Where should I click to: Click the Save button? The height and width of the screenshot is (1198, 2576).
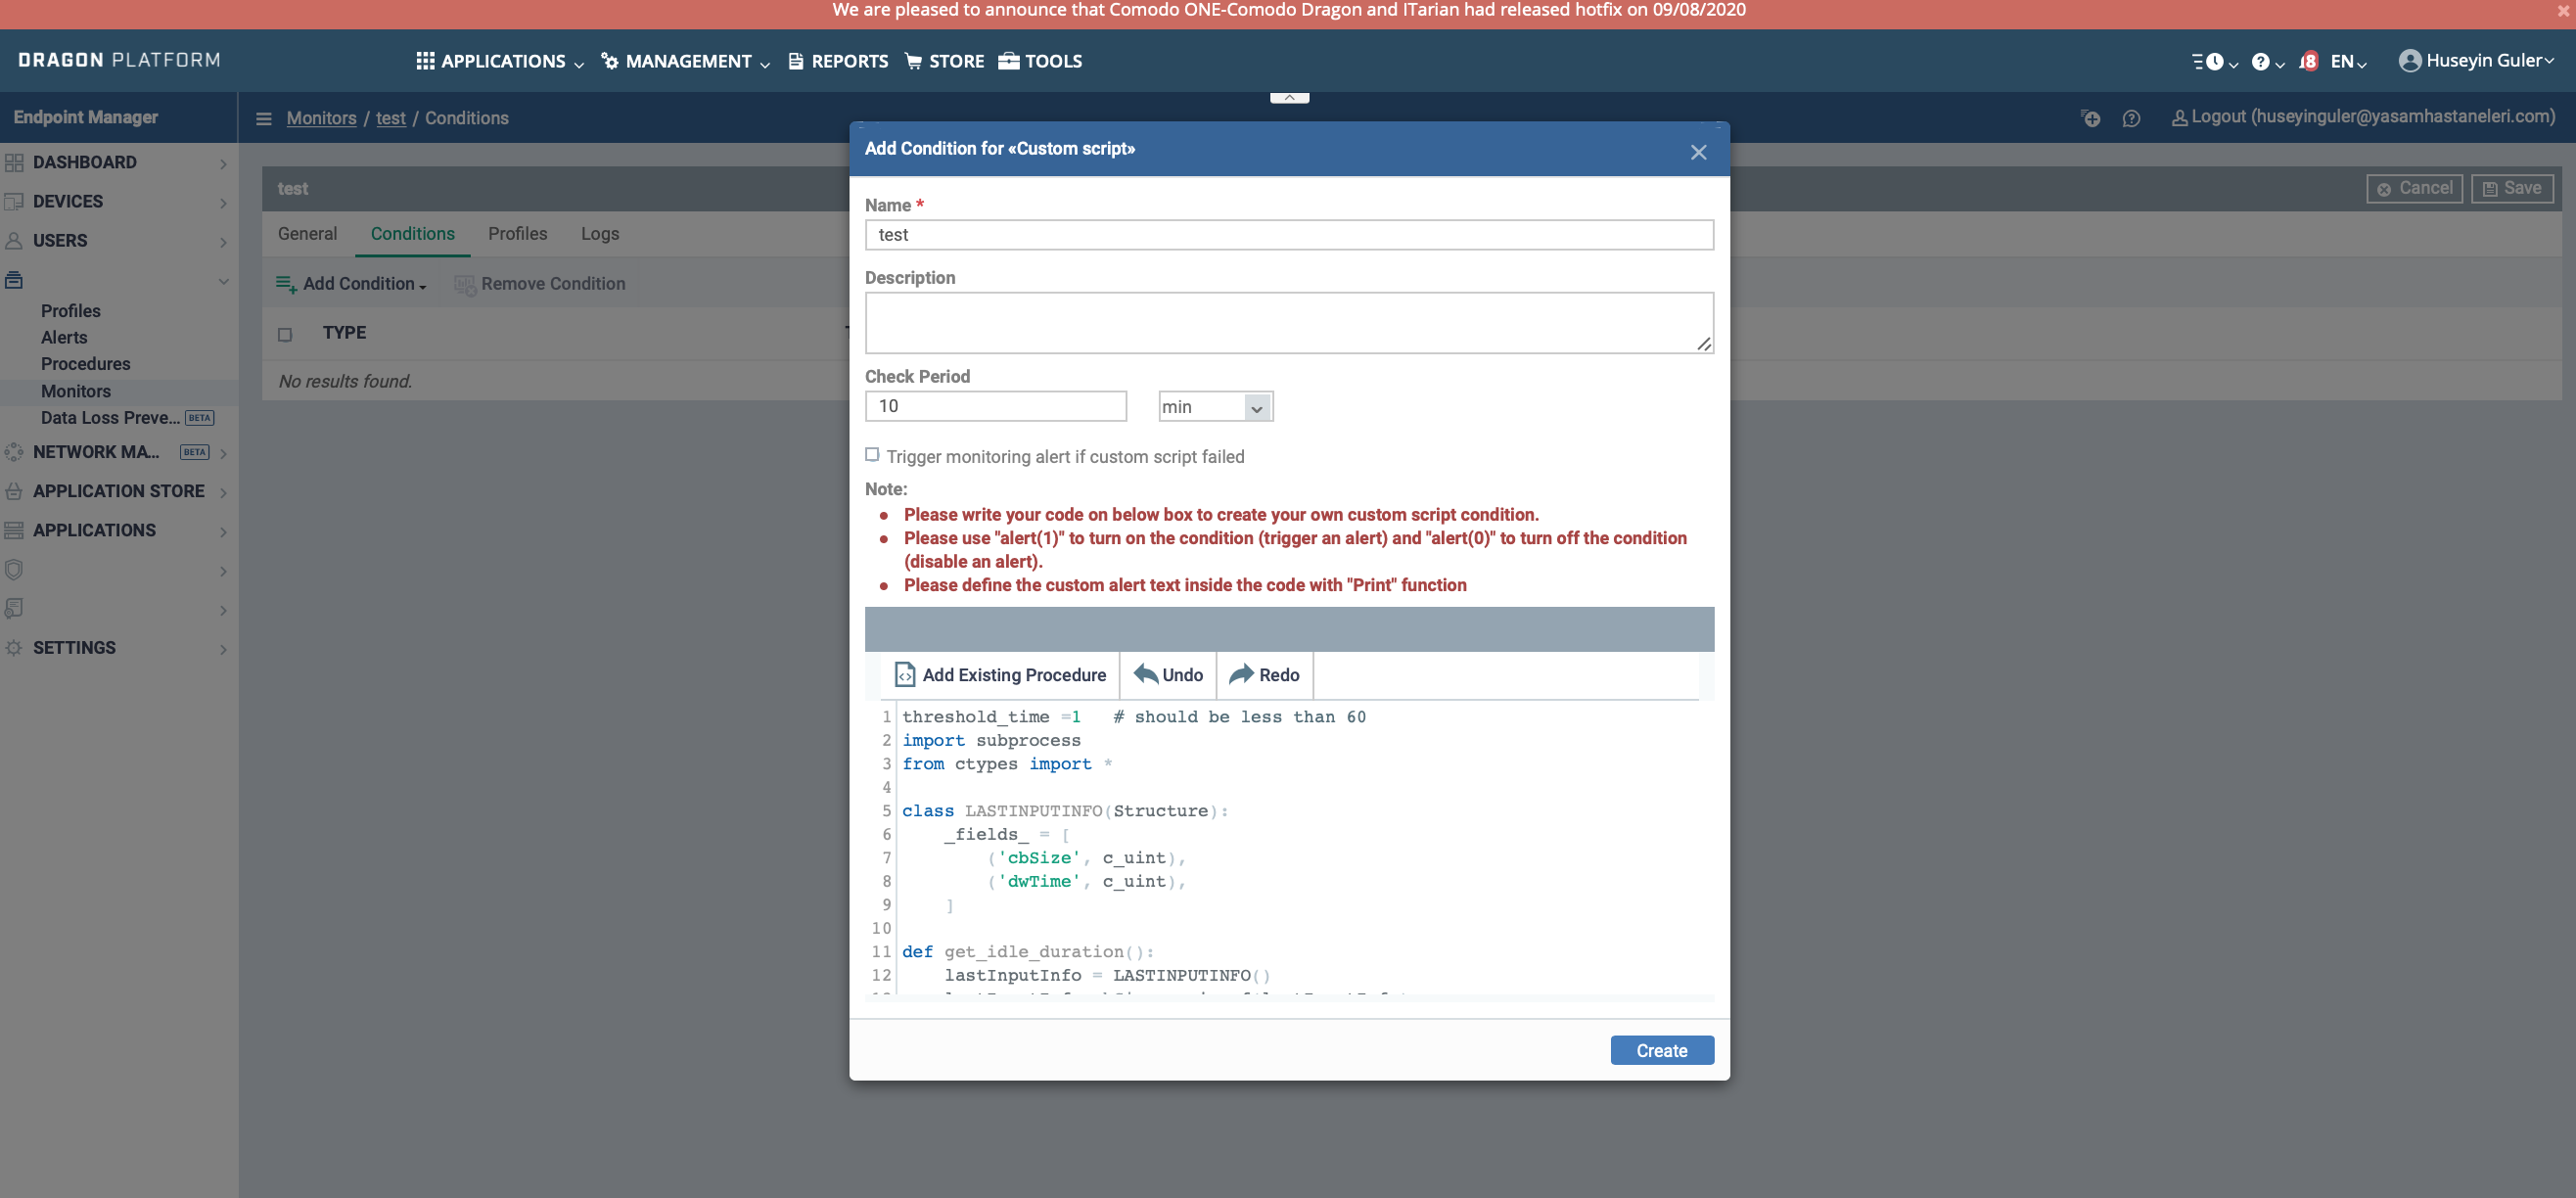coord(2512,188)
